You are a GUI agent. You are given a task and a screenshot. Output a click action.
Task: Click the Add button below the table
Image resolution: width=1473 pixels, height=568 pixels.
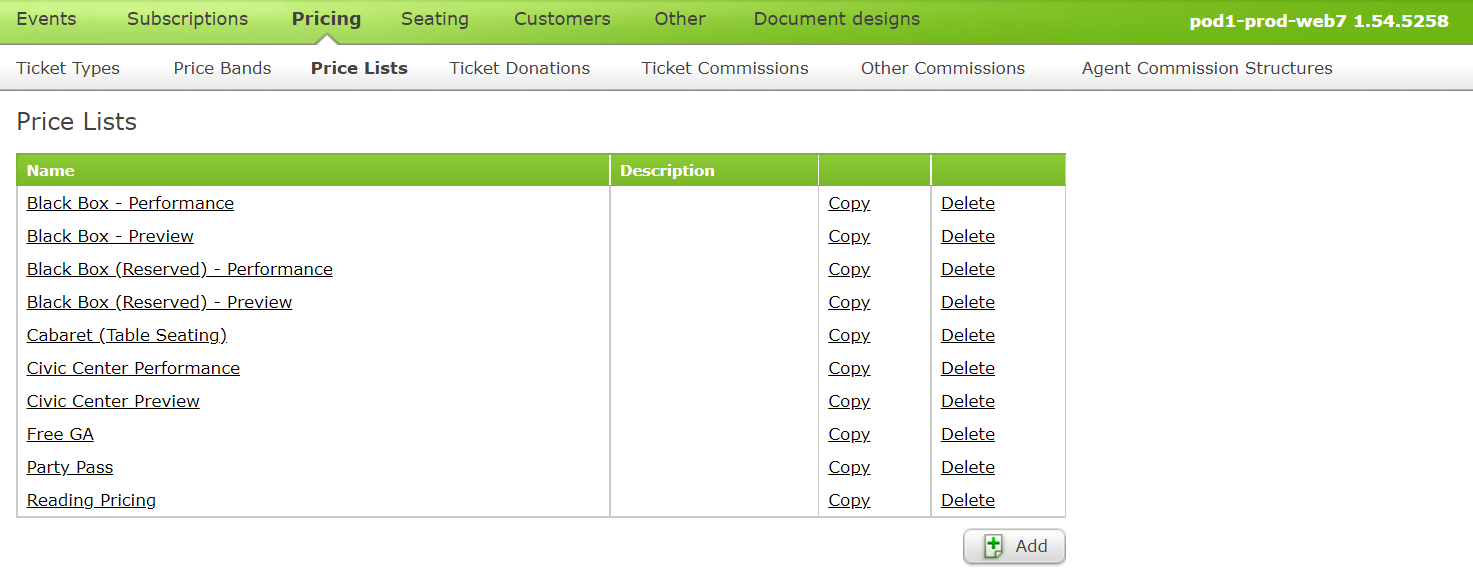coord(1014,546)
